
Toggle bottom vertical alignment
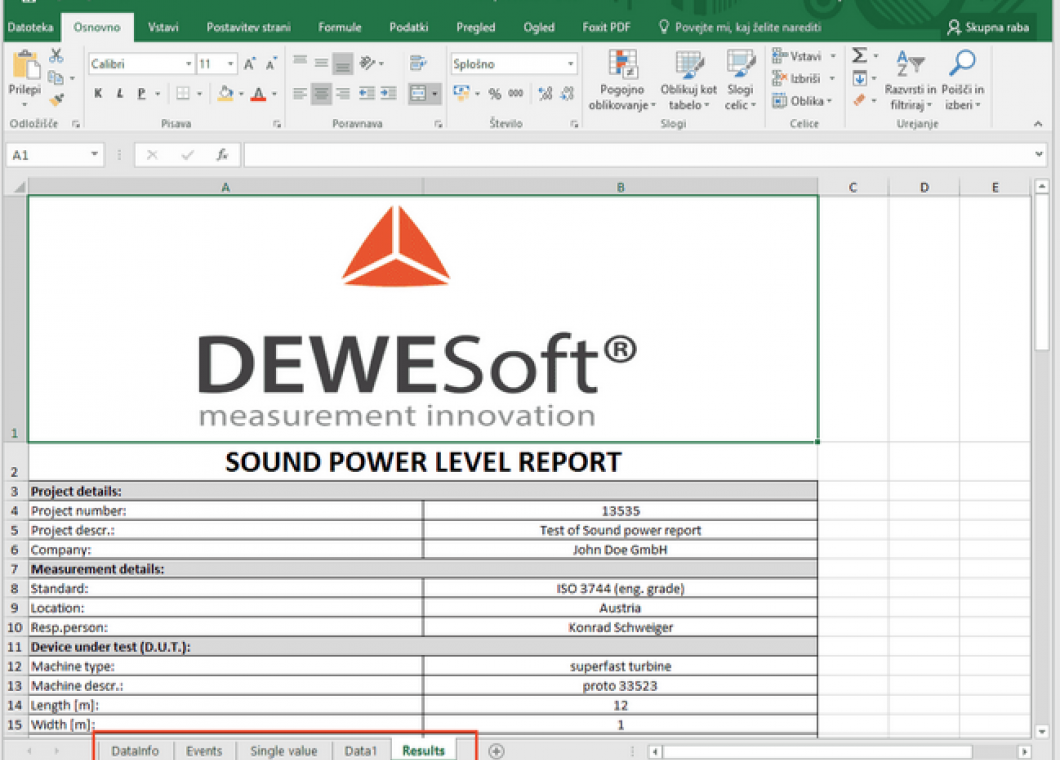tap(343, 64)
